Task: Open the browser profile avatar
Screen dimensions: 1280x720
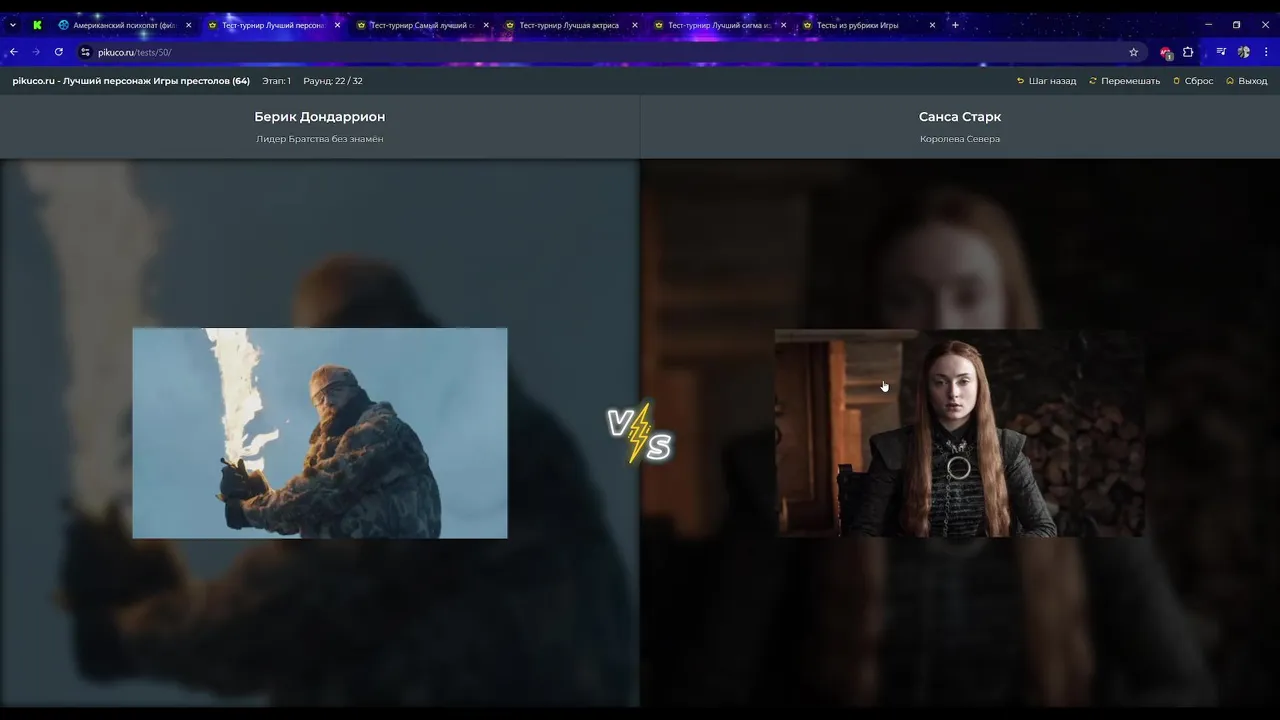Action: 1244,52
